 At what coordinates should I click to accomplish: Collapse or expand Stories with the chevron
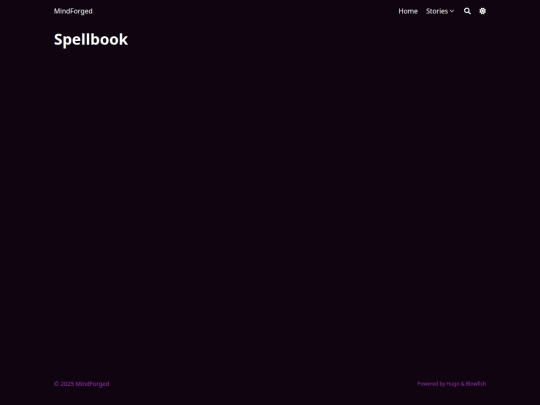(452, 11)
